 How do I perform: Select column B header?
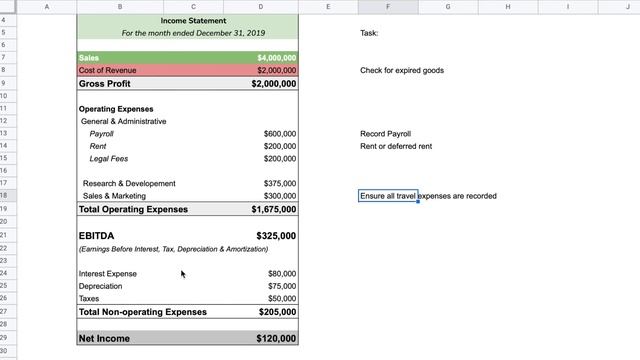120,7
